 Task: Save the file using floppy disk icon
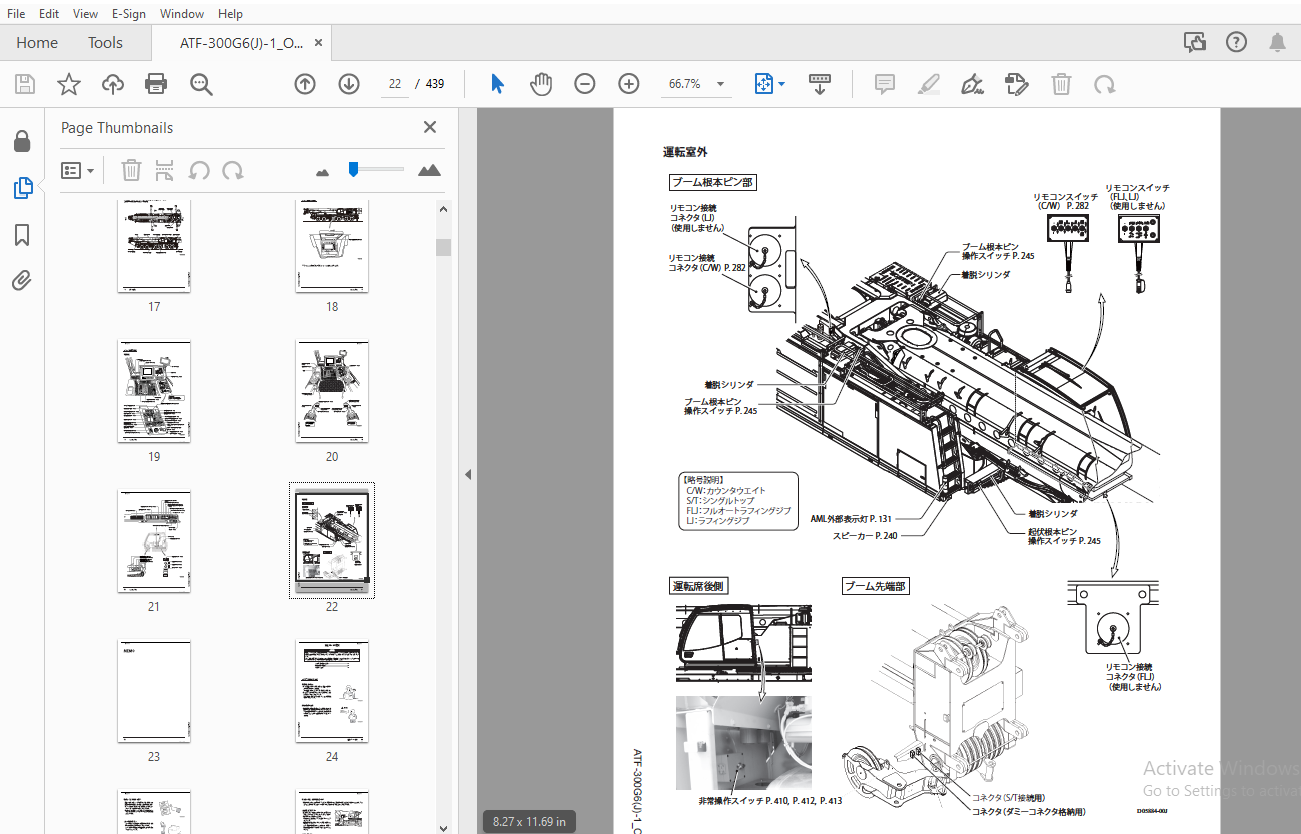coord(24,84)
